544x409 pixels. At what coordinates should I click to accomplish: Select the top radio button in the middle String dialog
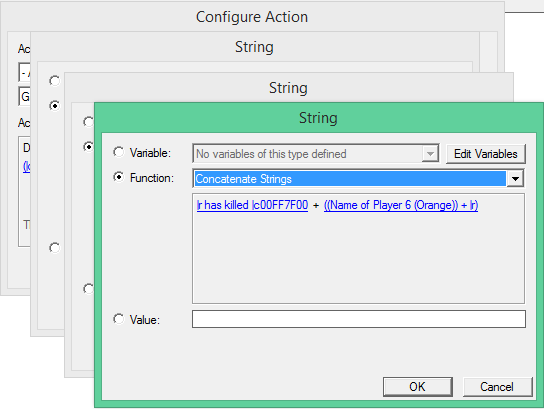pos(88,122)
